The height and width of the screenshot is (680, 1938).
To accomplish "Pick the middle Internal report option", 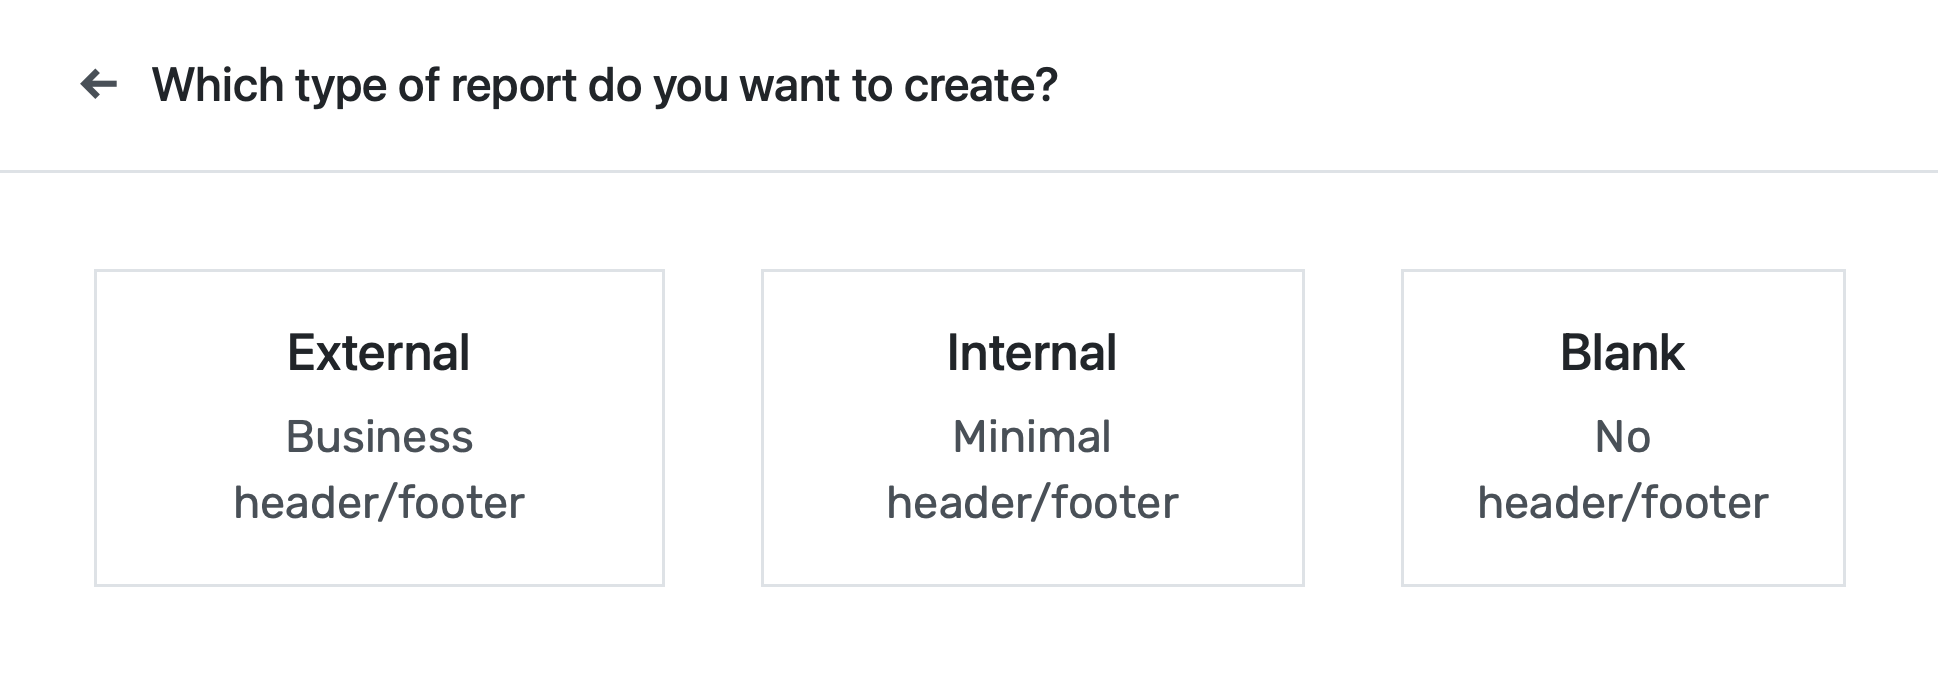I will tap(1032, 427).
